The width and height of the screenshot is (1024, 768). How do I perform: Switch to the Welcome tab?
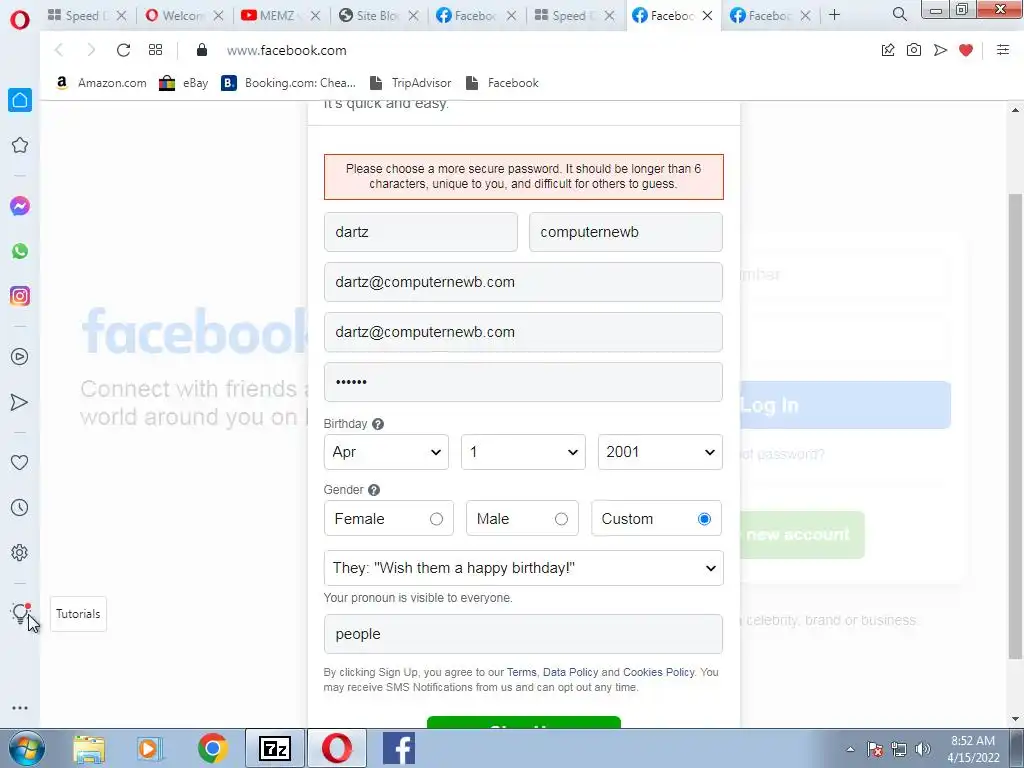click(x=184, y=15)
